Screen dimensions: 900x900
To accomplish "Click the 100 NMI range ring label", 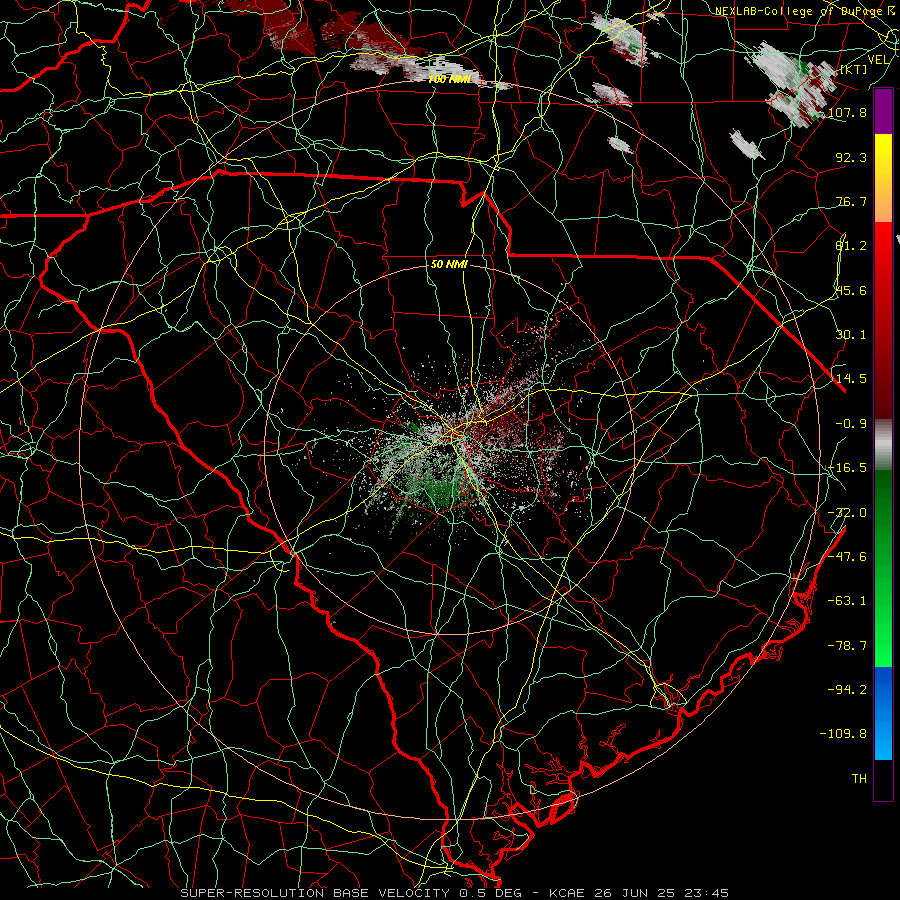I will tap(449, 79).
